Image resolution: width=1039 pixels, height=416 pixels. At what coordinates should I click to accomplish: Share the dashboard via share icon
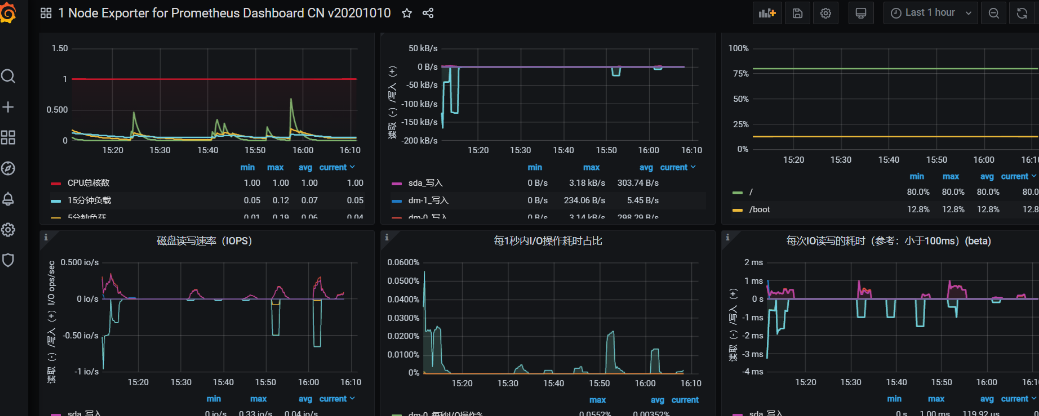pos(429,13)
